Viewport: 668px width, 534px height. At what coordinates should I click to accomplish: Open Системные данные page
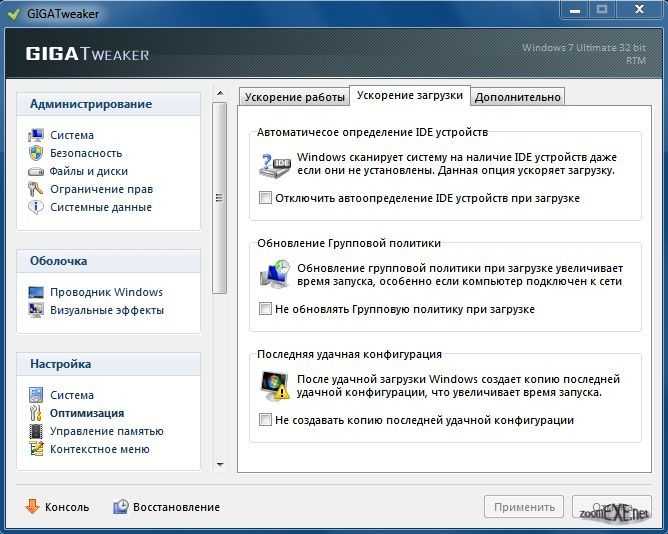point(101,207)
